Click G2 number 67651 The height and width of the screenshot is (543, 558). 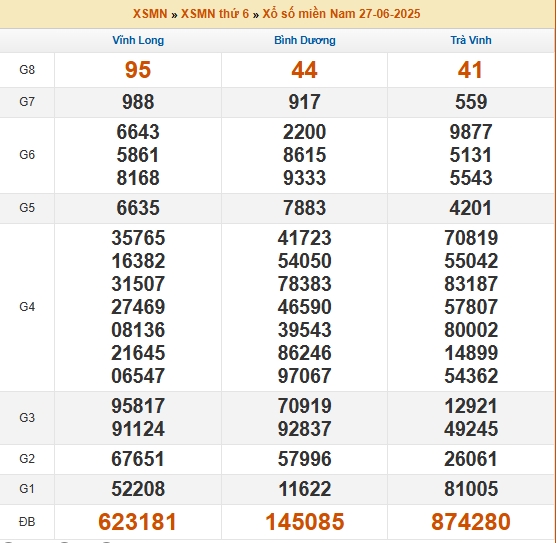point(138,459)
